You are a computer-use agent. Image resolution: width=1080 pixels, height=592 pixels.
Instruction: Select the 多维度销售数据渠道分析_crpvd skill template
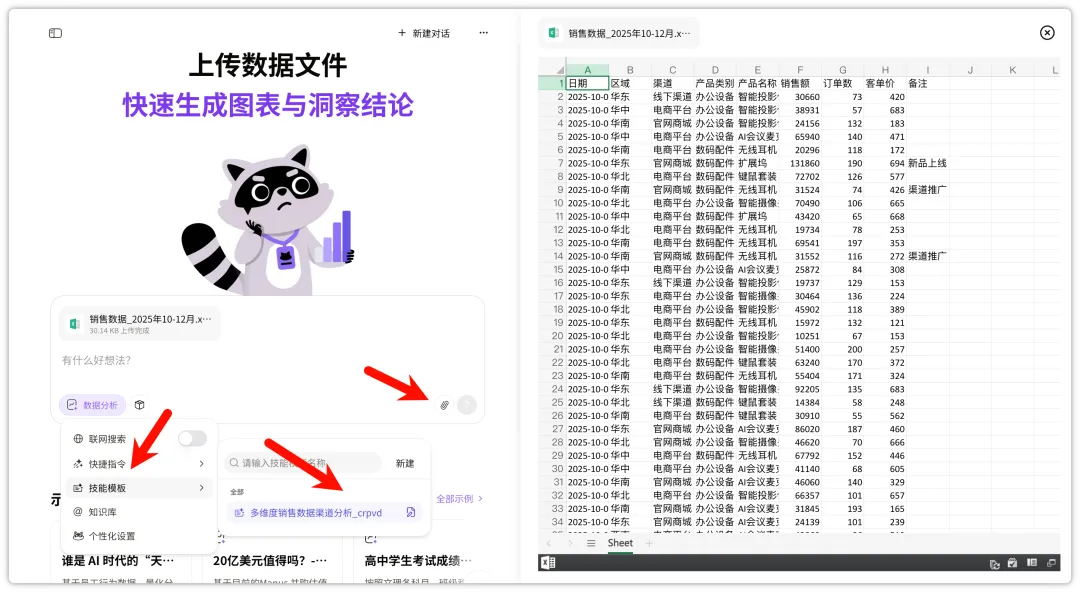pyautogui.click(x=323, y=512)
